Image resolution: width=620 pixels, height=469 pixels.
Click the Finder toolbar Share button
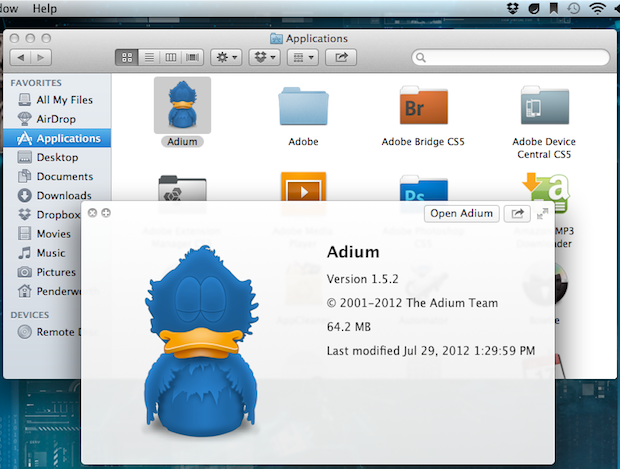click(341, 58)
